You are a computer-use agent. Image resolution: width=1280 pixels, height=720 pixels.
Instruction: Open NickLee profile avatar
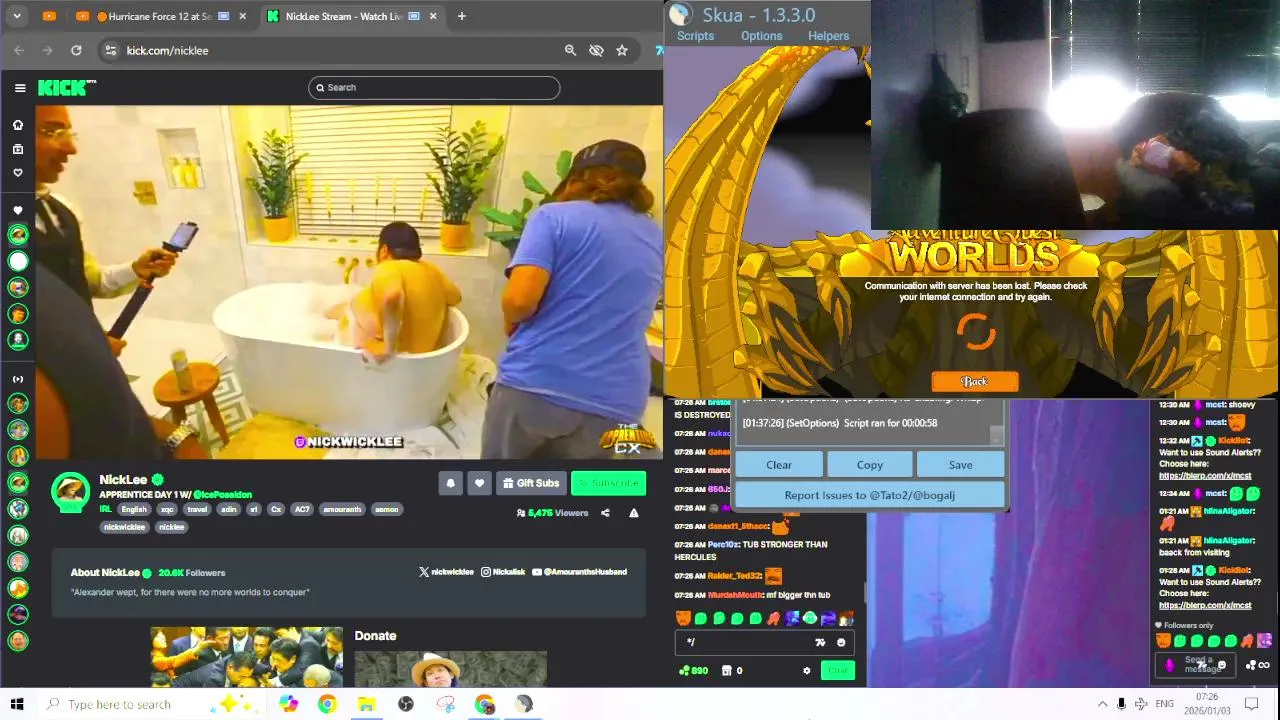pyautogui.click(x=71, y=492)
